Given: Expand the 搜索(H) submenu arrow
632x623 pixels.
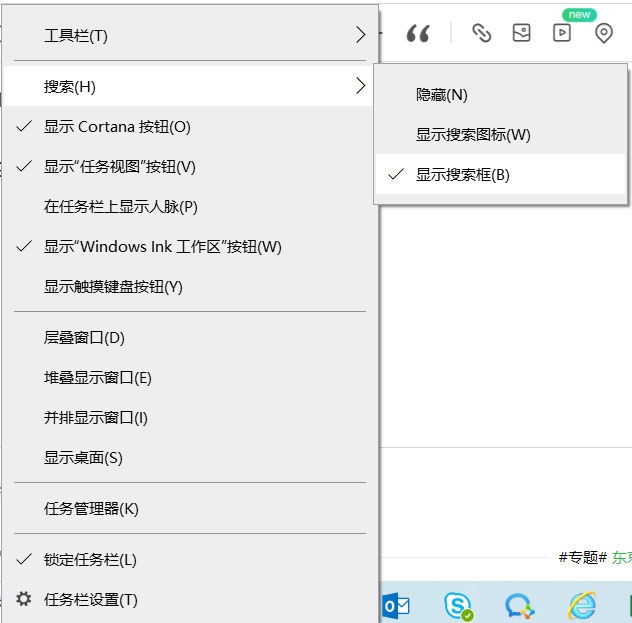Looking at the screenshot, I should [360, 85].
